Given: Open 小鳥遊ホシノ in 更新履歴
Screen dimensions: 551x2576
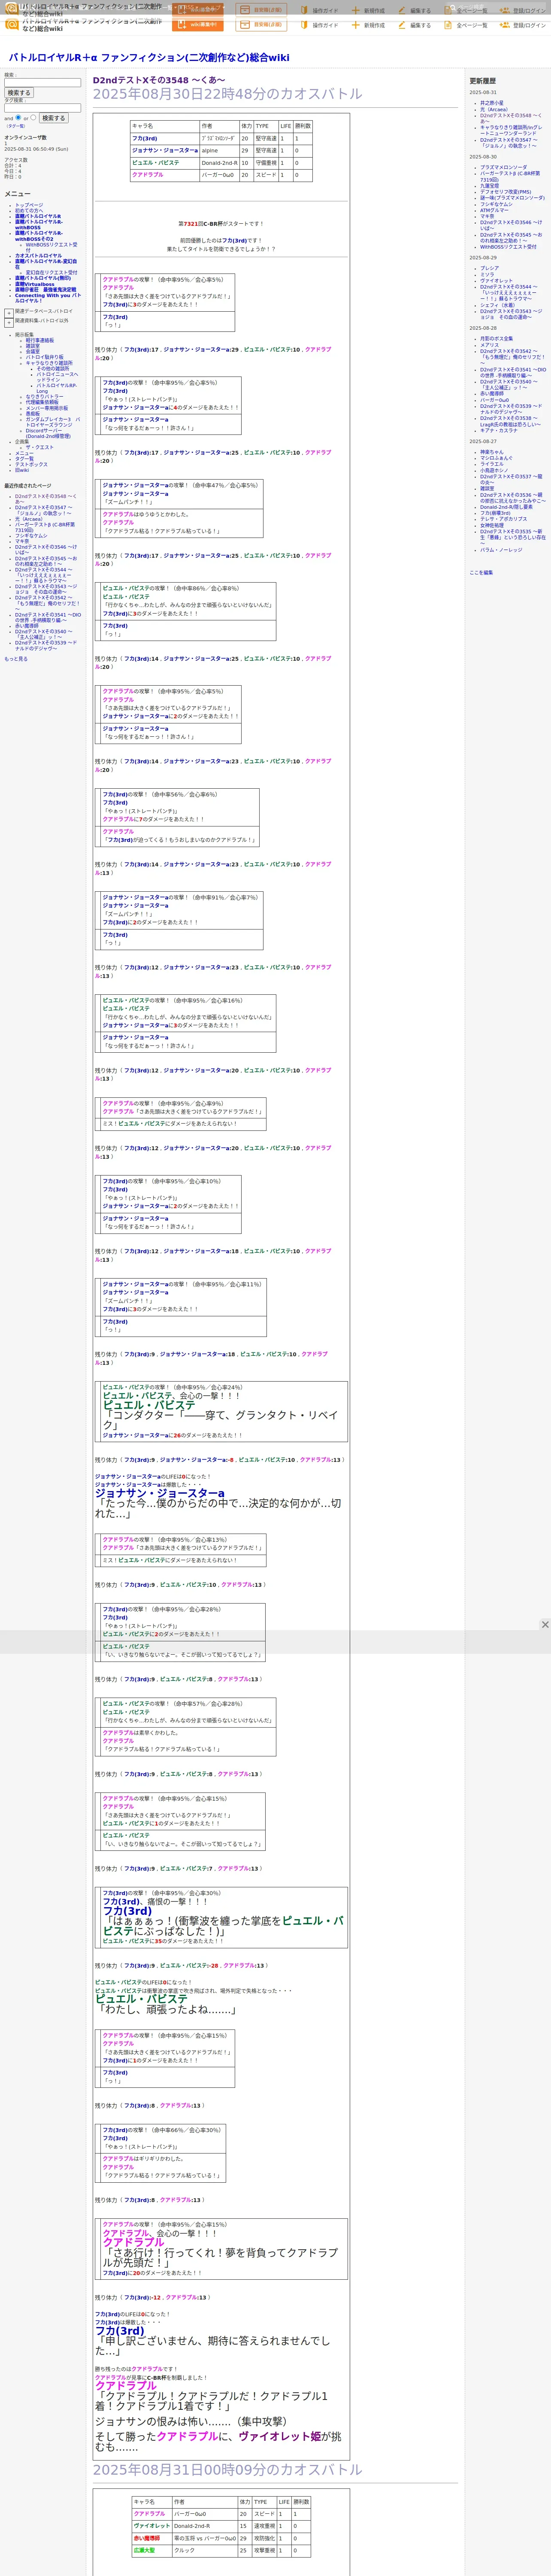Looking at the screenshot, I should click(493, 470).
